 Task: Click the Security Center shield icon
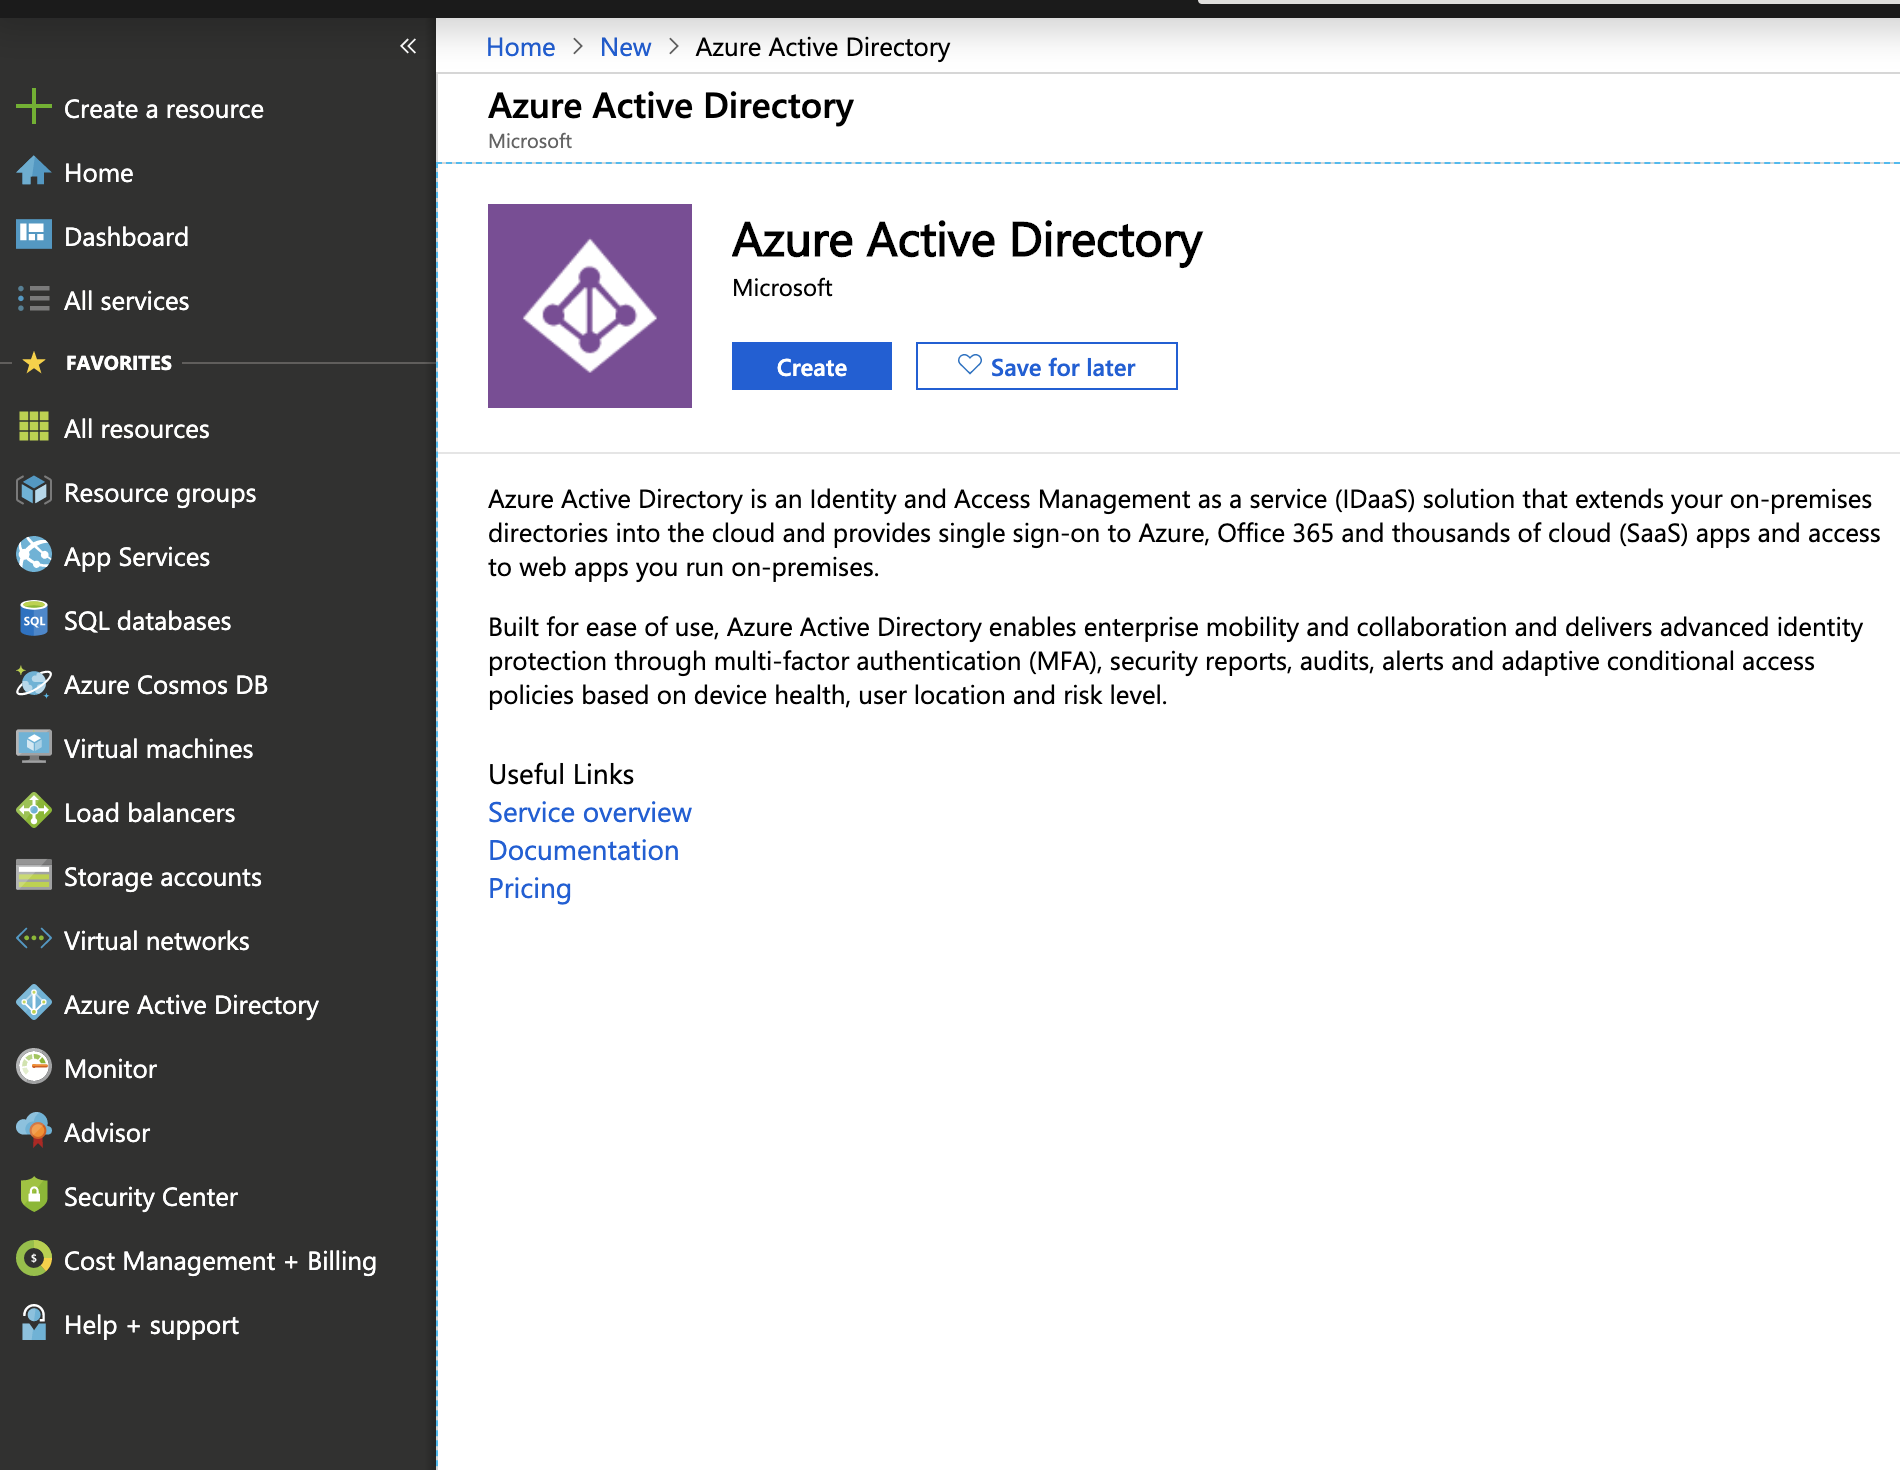click(34, 1195)
